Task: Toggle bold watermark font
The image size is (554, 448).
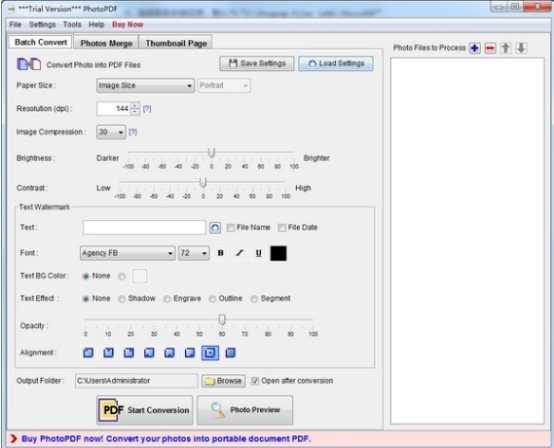Action: (x=220, y=253)
